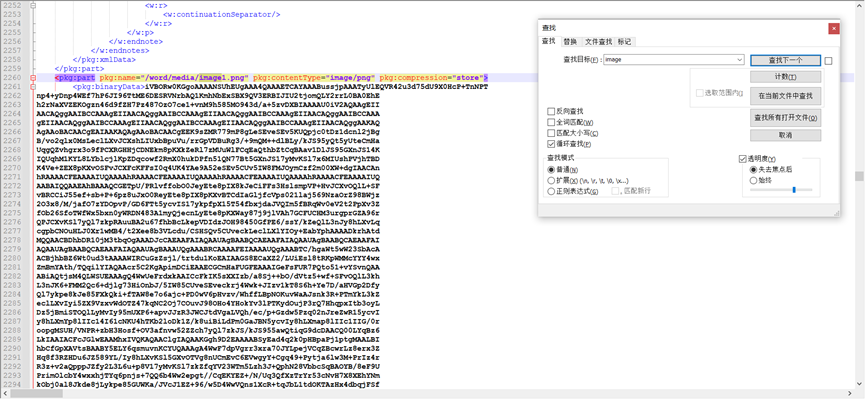Image resolution: width=865 pixels, height=399 pixels.
Task: Click the 计数 button
Action: coord(785,76)
